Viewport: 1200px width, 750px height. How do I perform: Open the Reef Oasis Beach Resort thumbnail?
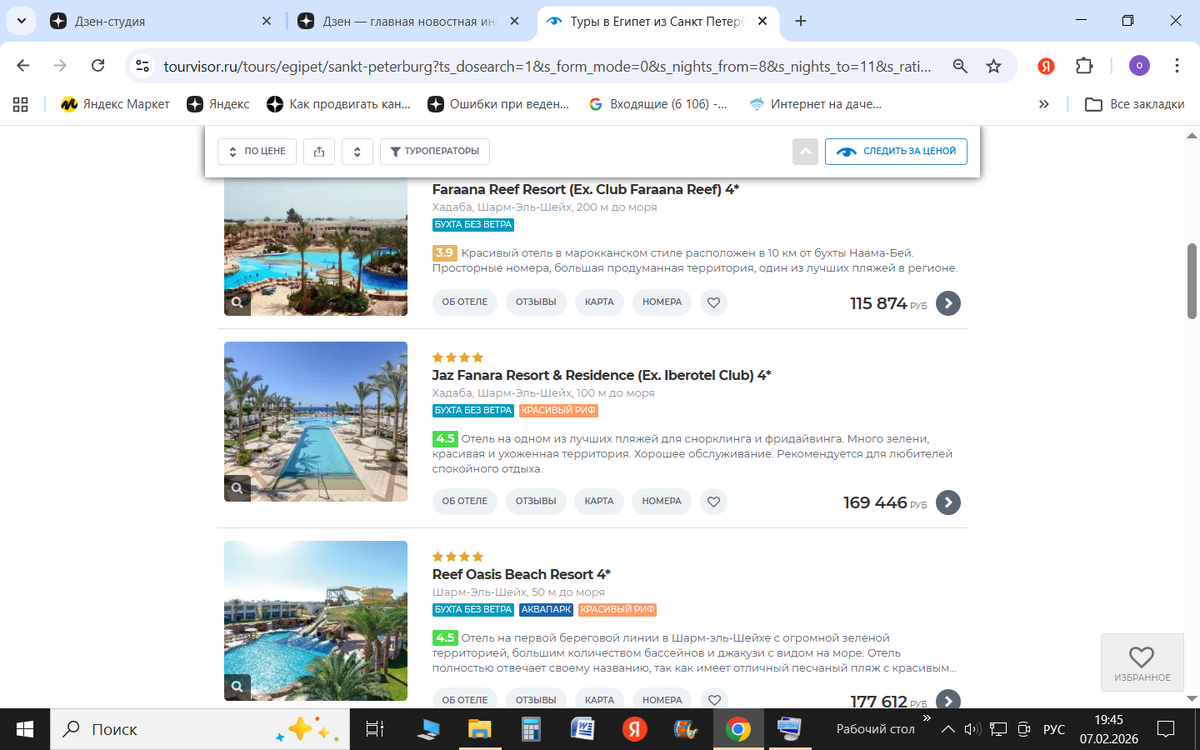(316, 620)
